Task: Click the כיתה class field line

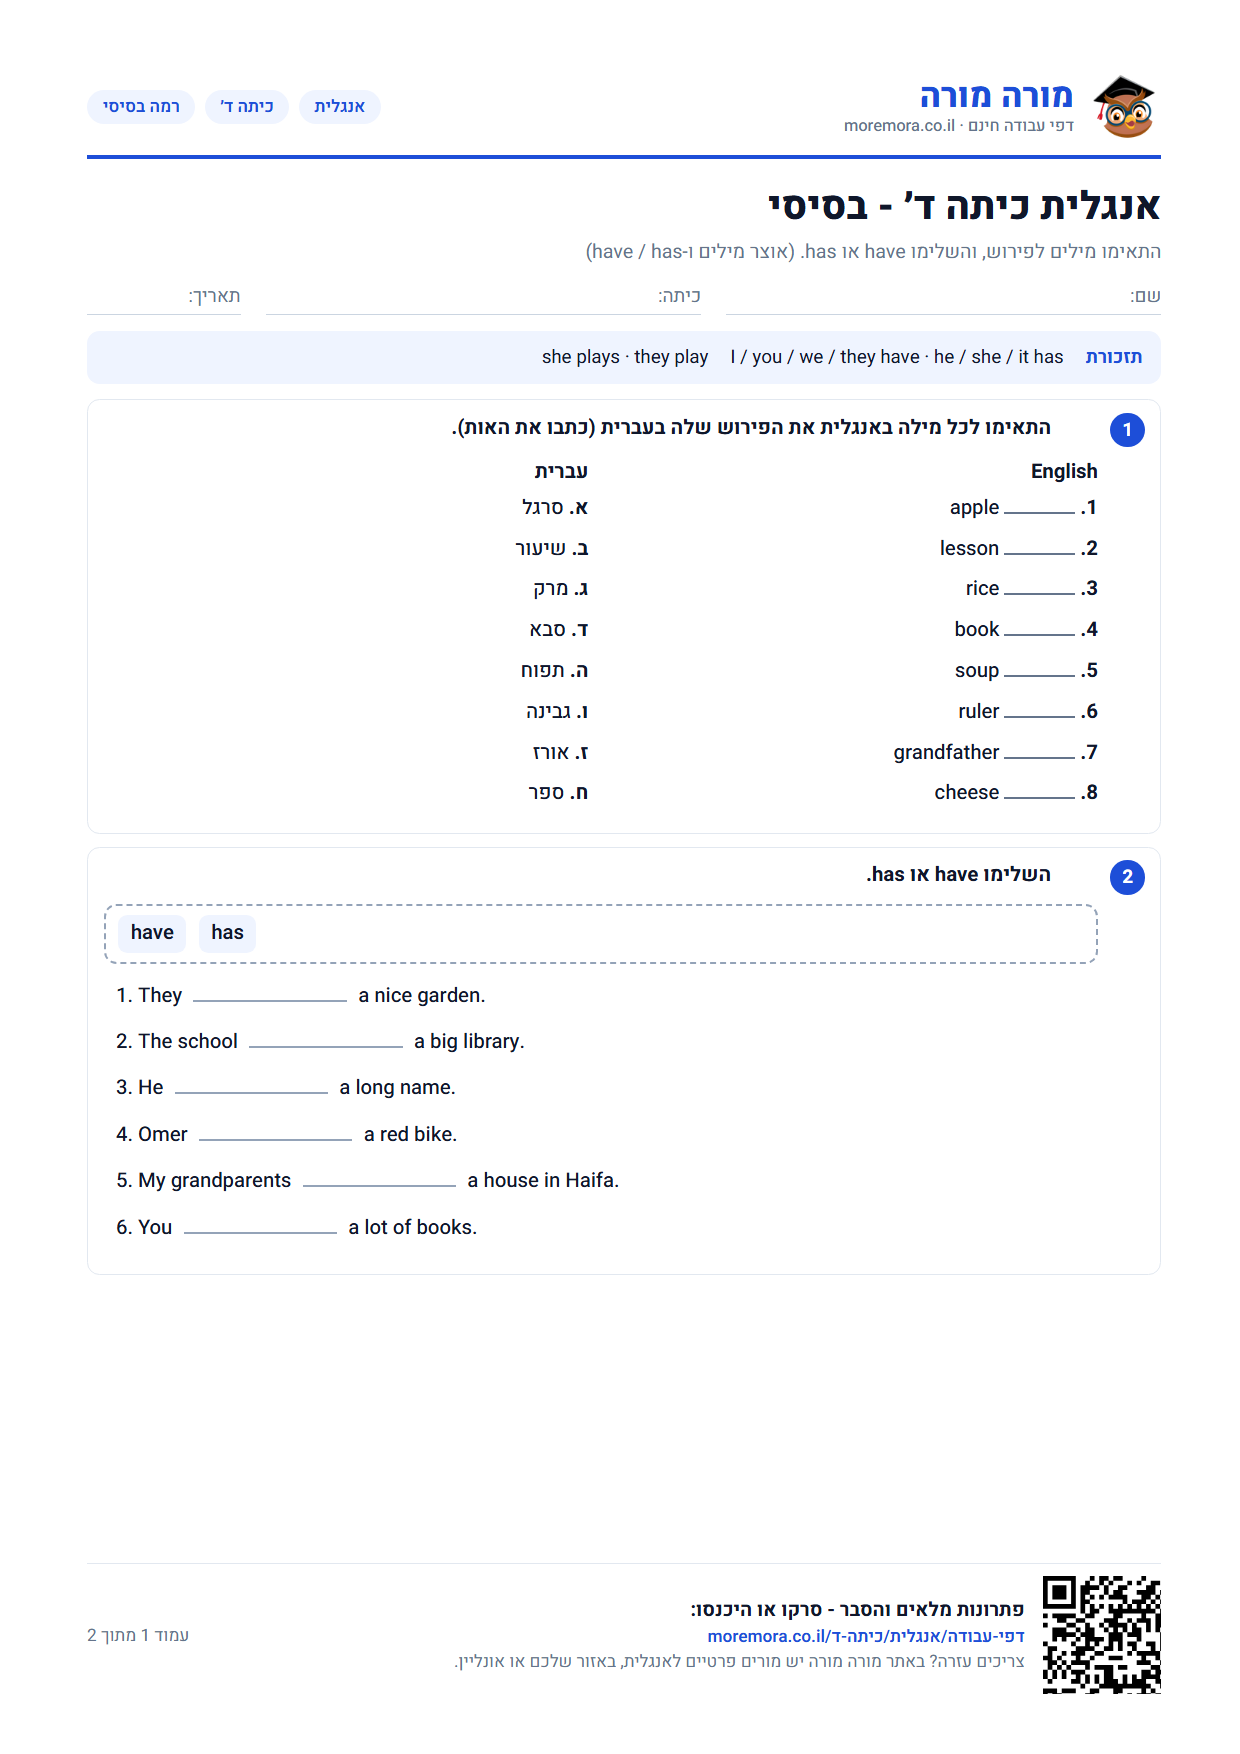Action: pos(483,298)
